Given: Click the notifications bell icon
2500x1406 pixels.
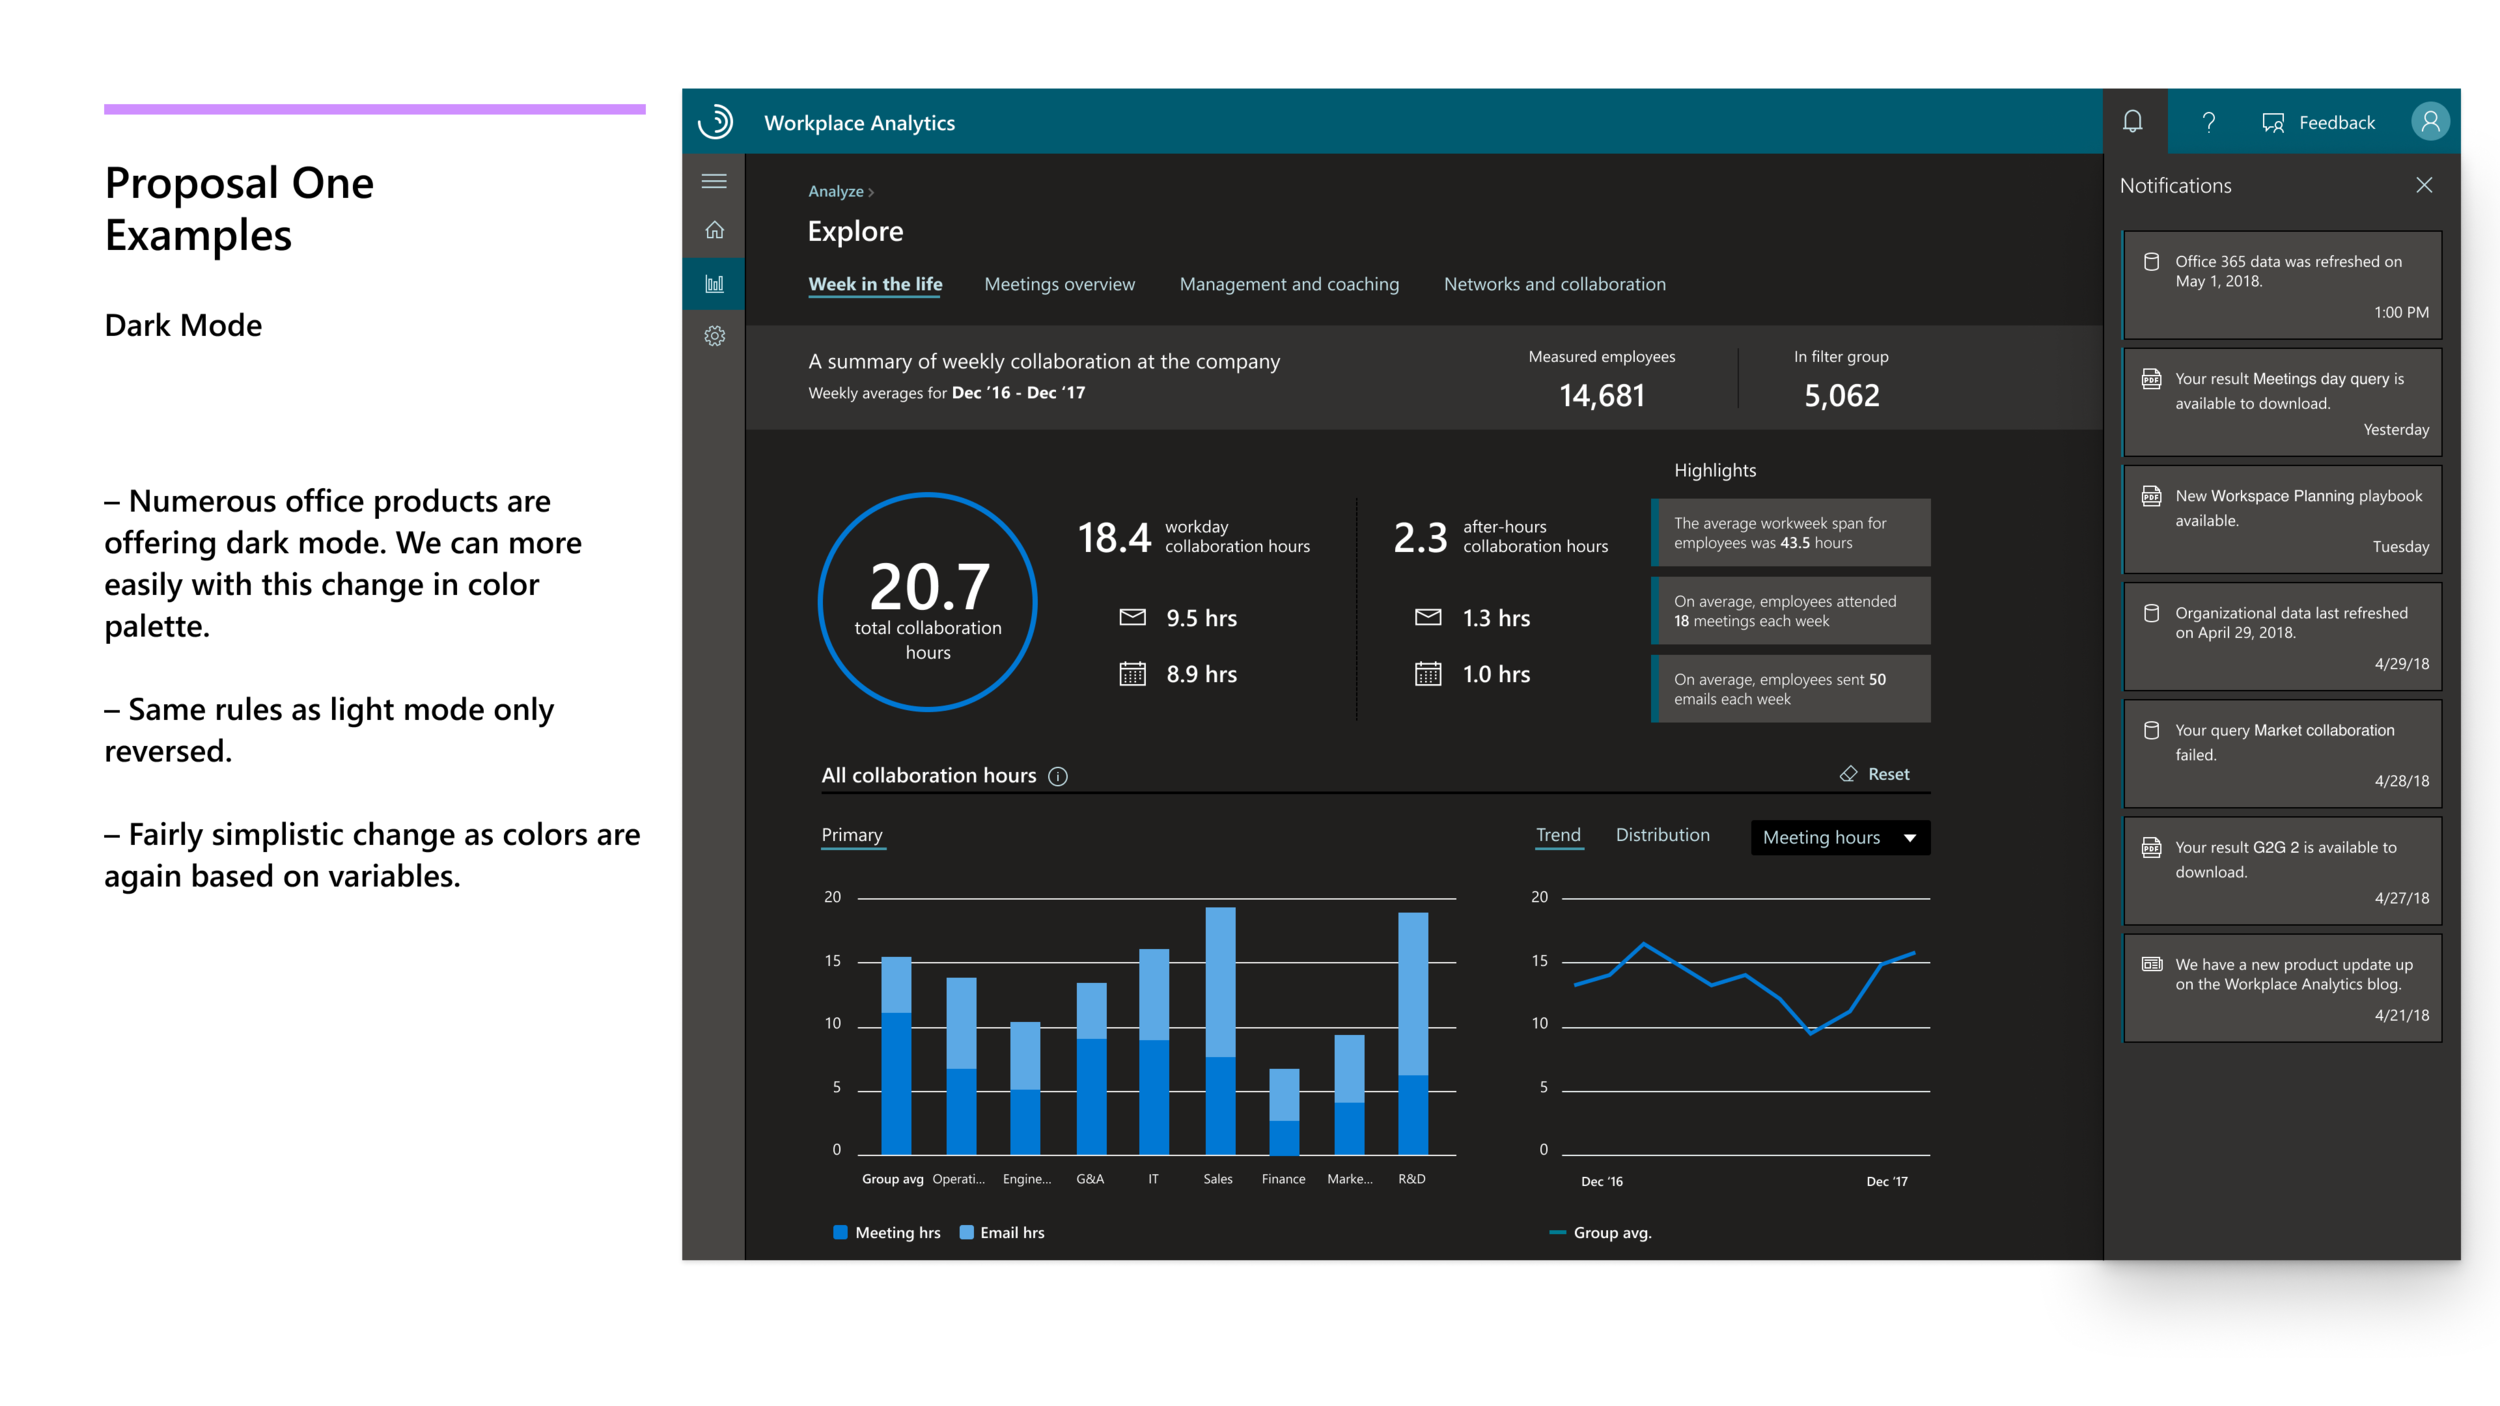Looking at the screenshot, I should 2132,122.
